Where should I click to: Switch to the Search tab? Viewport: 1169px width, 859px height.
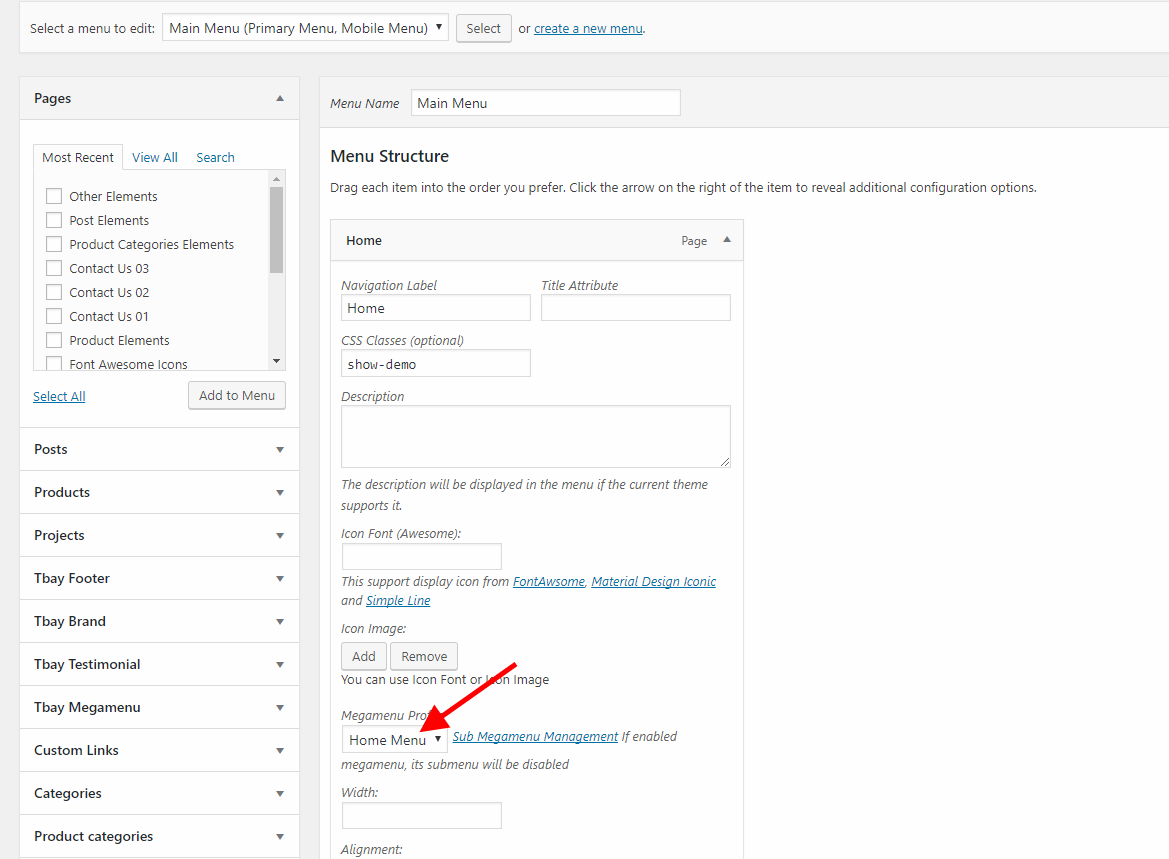coord(215,157)
